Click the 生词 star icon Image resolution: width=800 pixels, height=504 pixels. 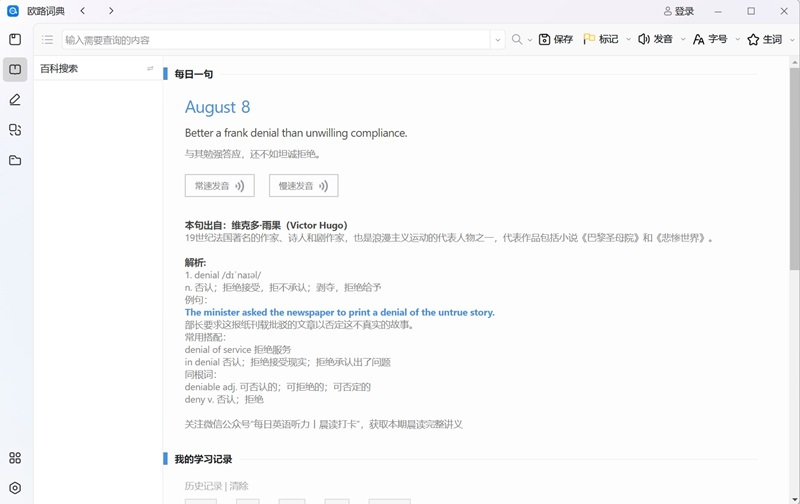click(753, 40)
